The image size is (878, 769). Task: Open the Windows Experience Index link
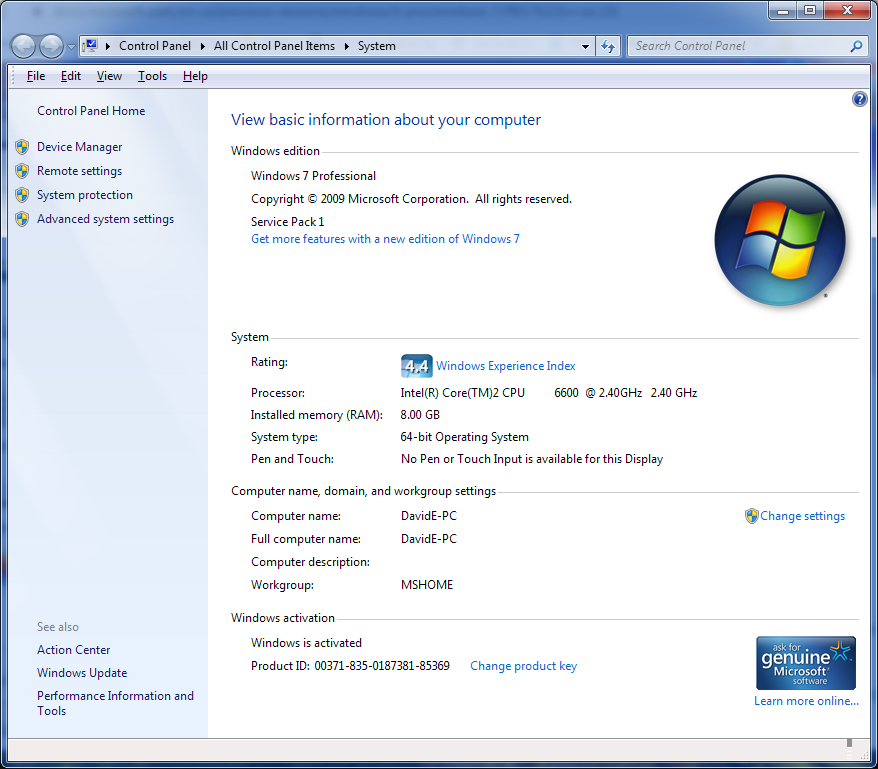coord(505,366)
